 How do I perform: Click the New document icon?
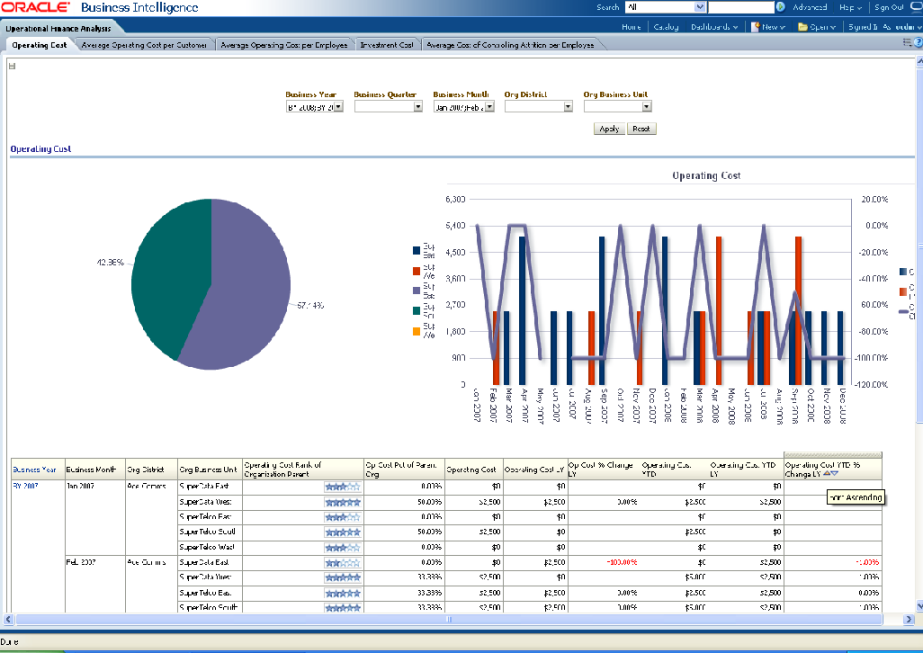click(755, 26)
